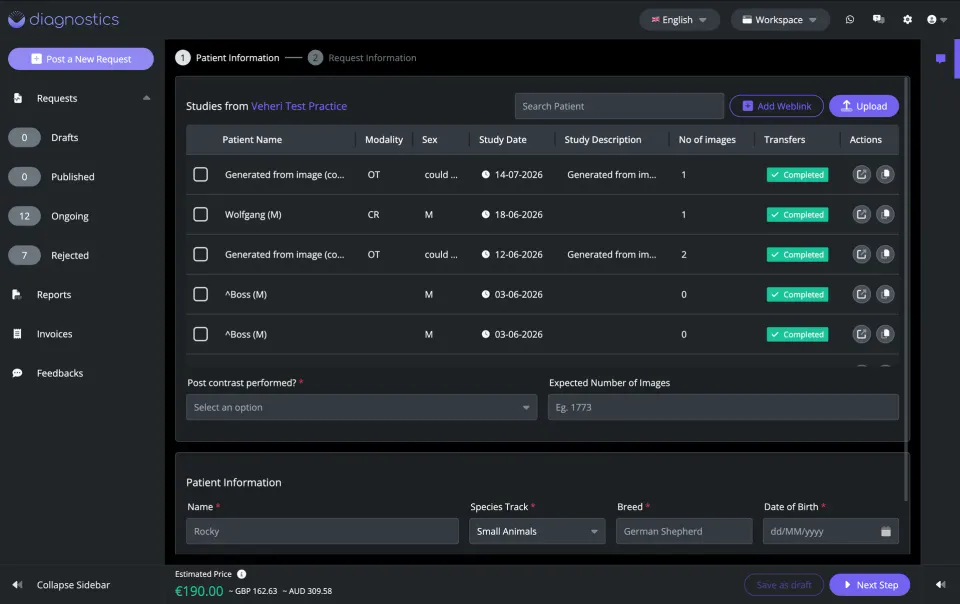Open Published requests list

tap(72, 176)
